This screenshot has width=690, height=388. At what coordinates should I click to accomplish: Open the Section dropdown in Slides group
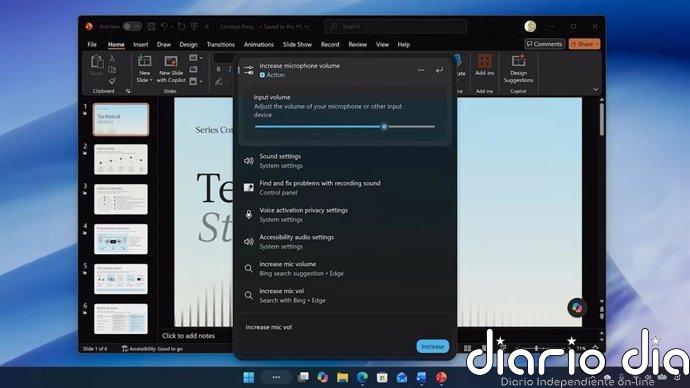pos(196,81)
